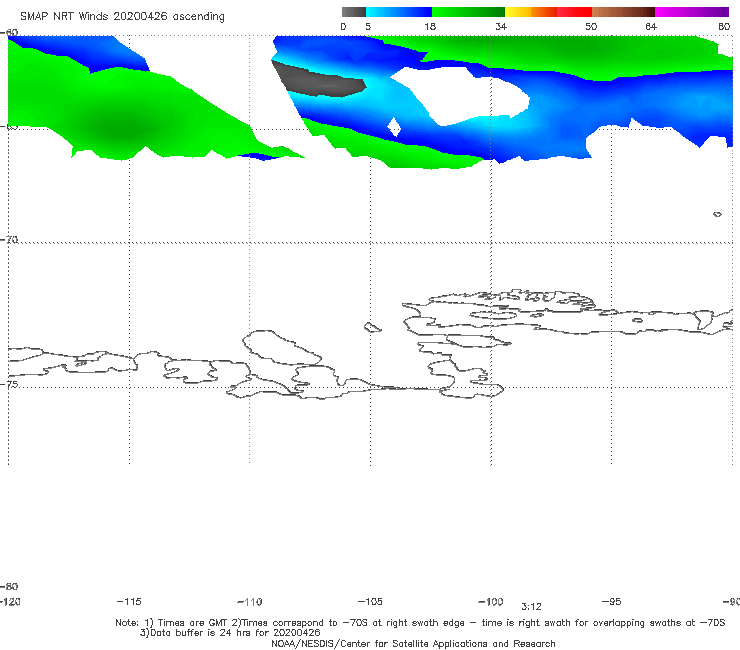This screenshot has height=650, width=740.
Task: Click the "Data buffer is 24 hrs" note
Action: pos(230,633)
